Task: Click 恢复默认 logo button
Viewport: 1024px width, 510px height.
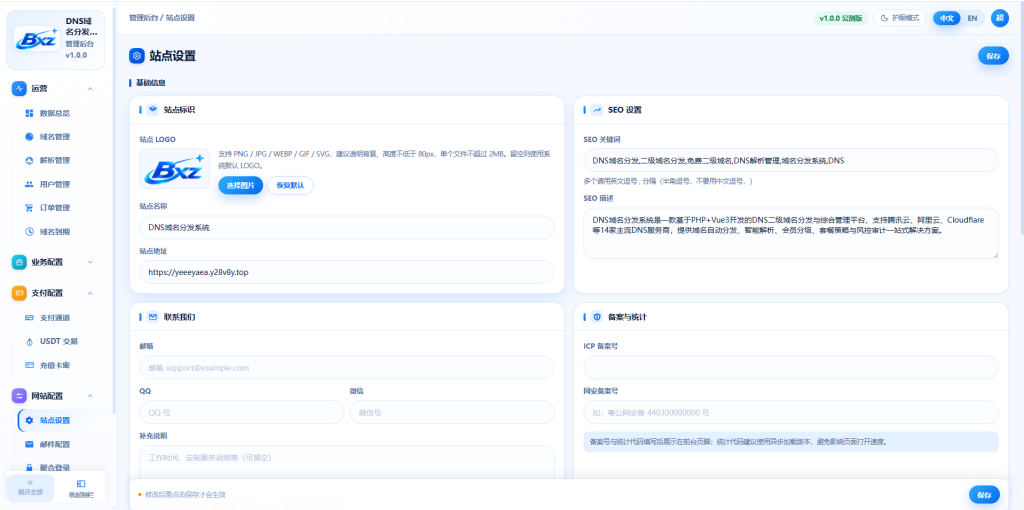Action: 290,185
